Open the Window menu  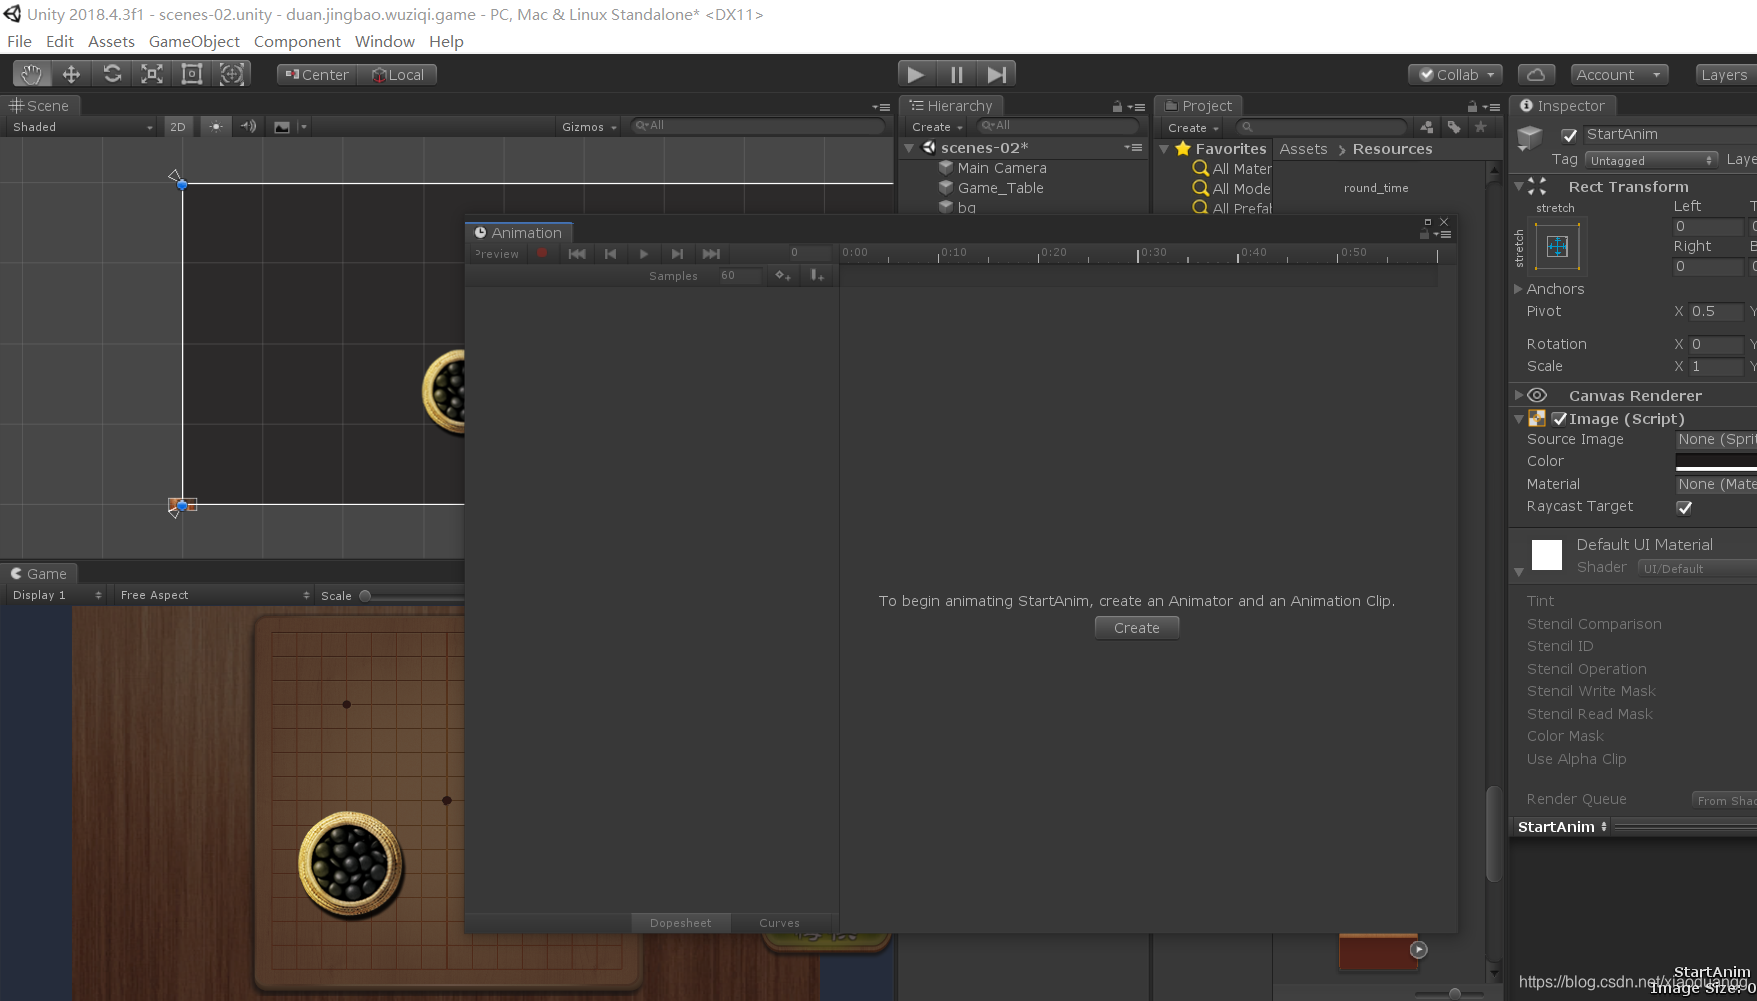pos(384,42)
